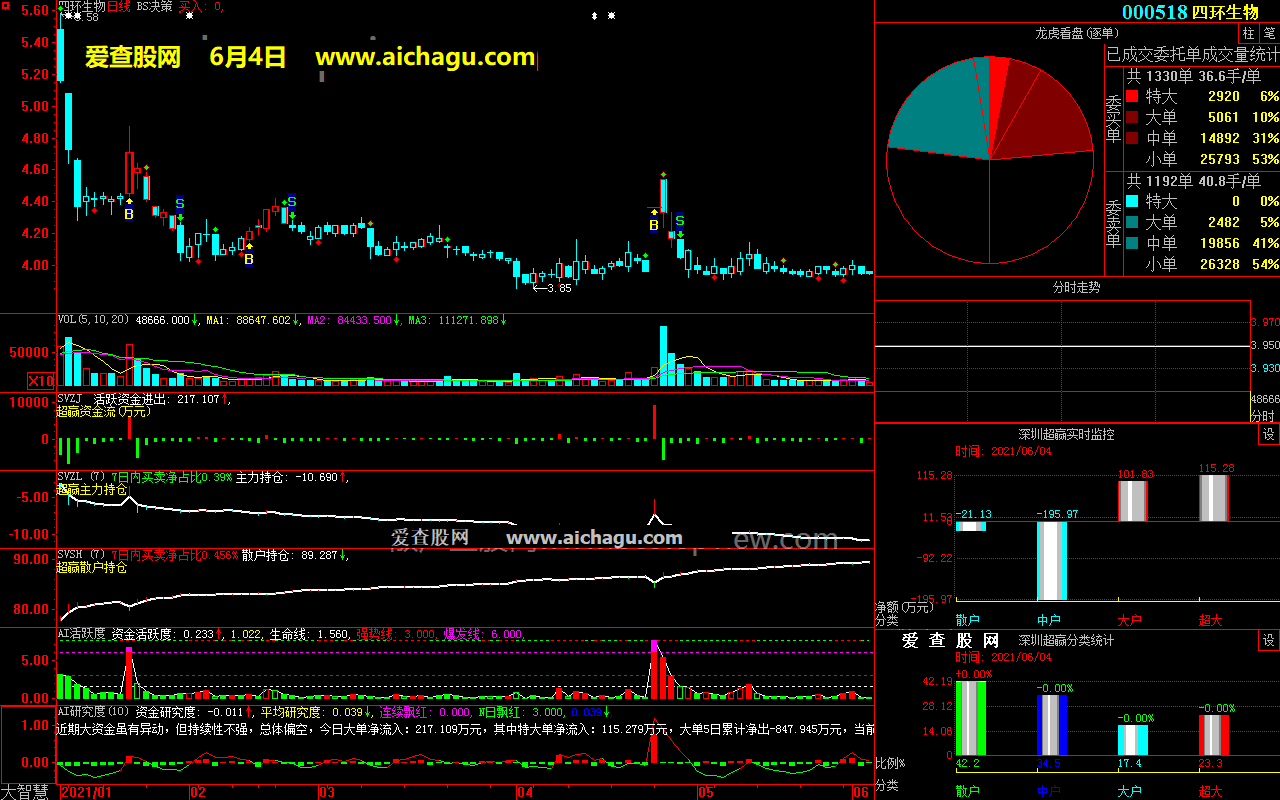Click the 共 1330单 buy-order summary row

click(x=1194, y=76)
